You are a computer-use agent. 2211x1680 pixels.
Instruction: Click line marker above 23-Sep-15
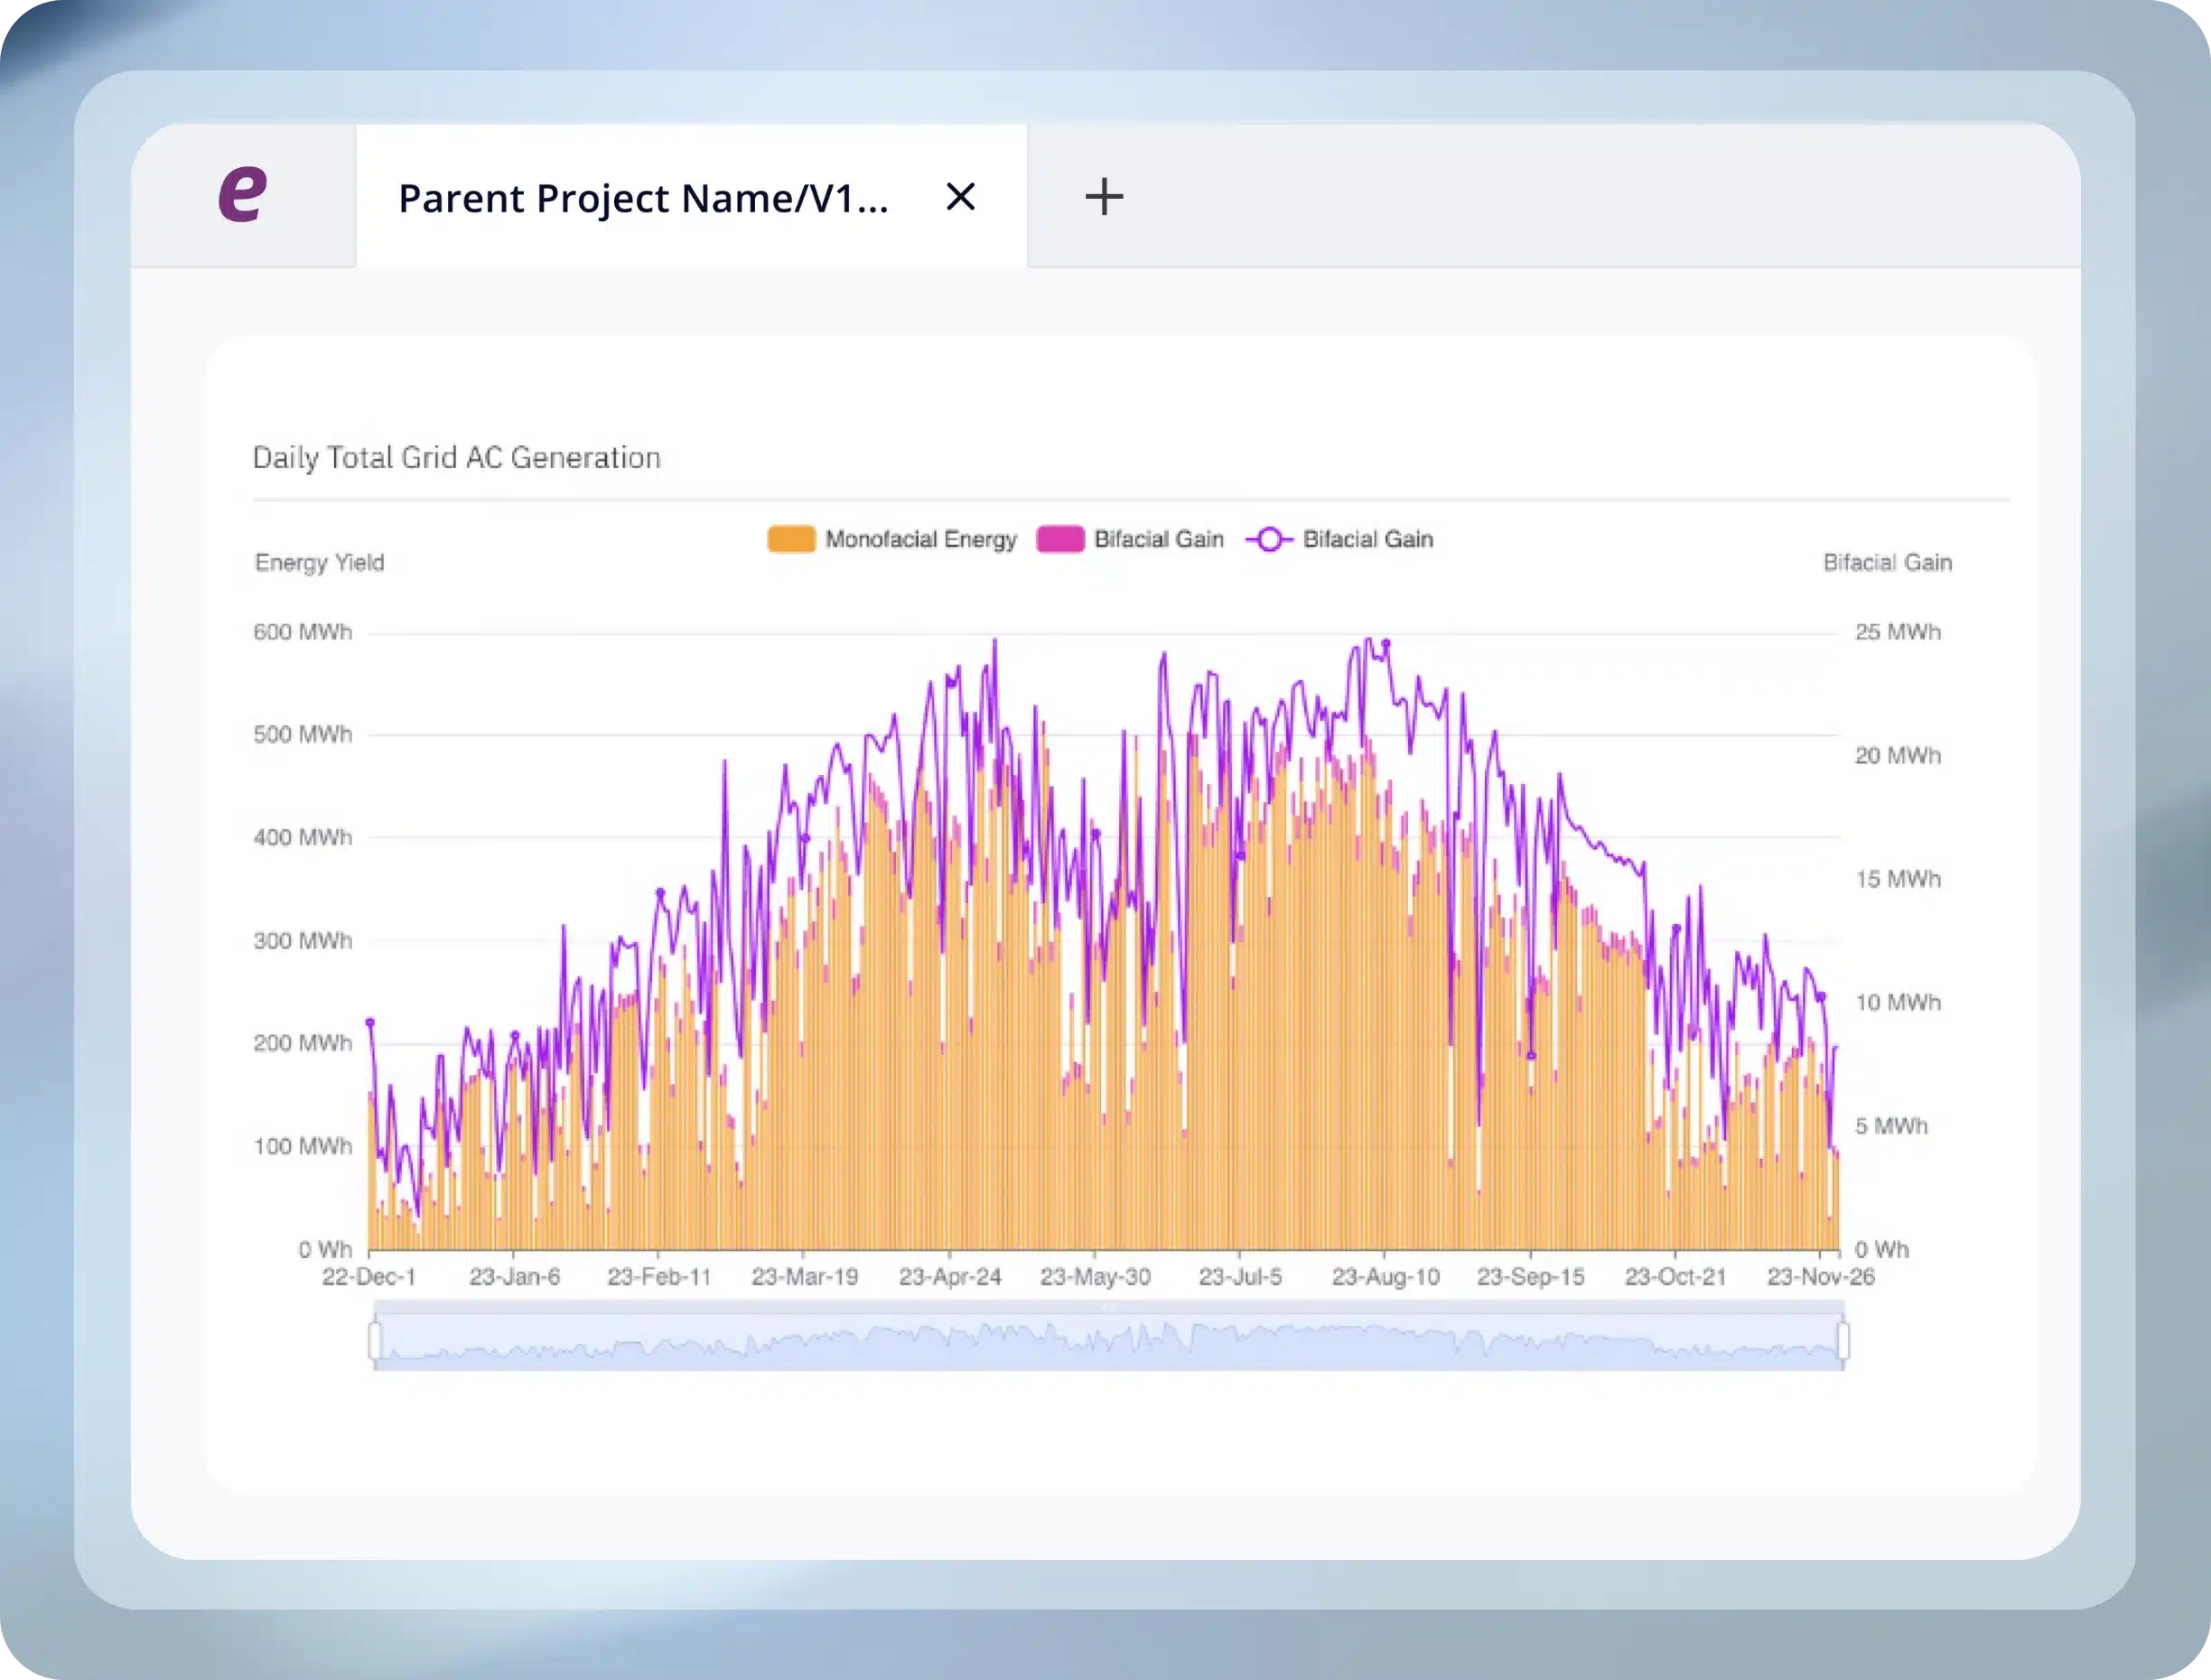[1531, 1055]
